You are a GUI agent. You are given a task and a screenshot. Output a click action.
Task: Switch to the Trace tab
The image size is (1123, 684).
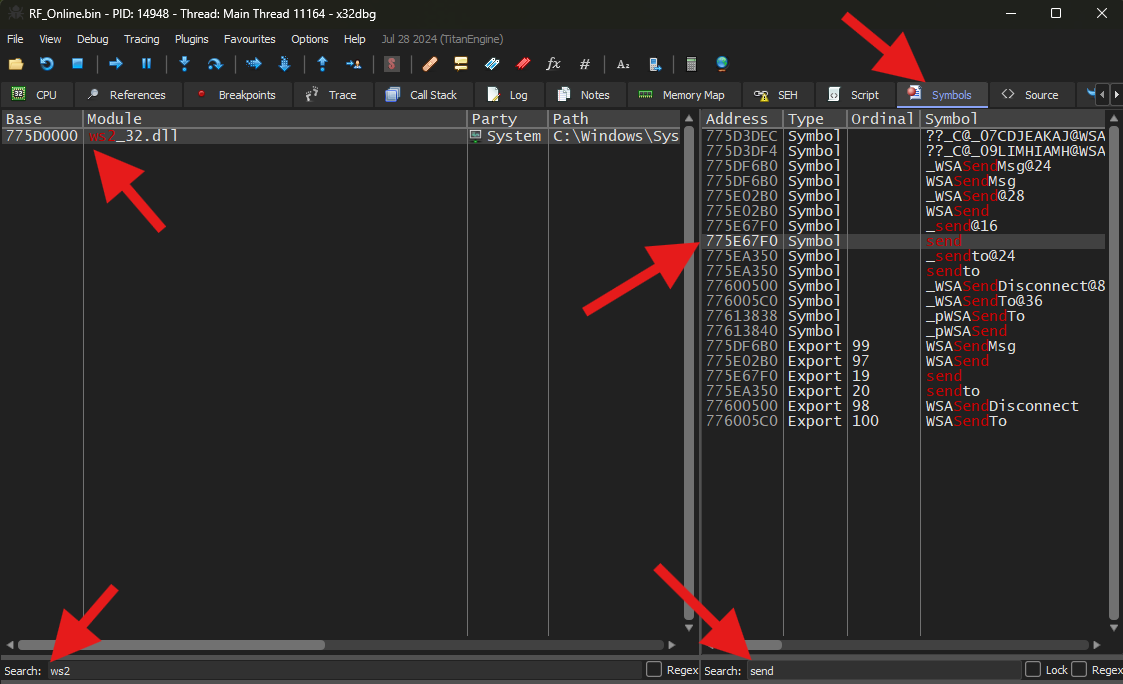pyautogui.click(x=332, y=95)
